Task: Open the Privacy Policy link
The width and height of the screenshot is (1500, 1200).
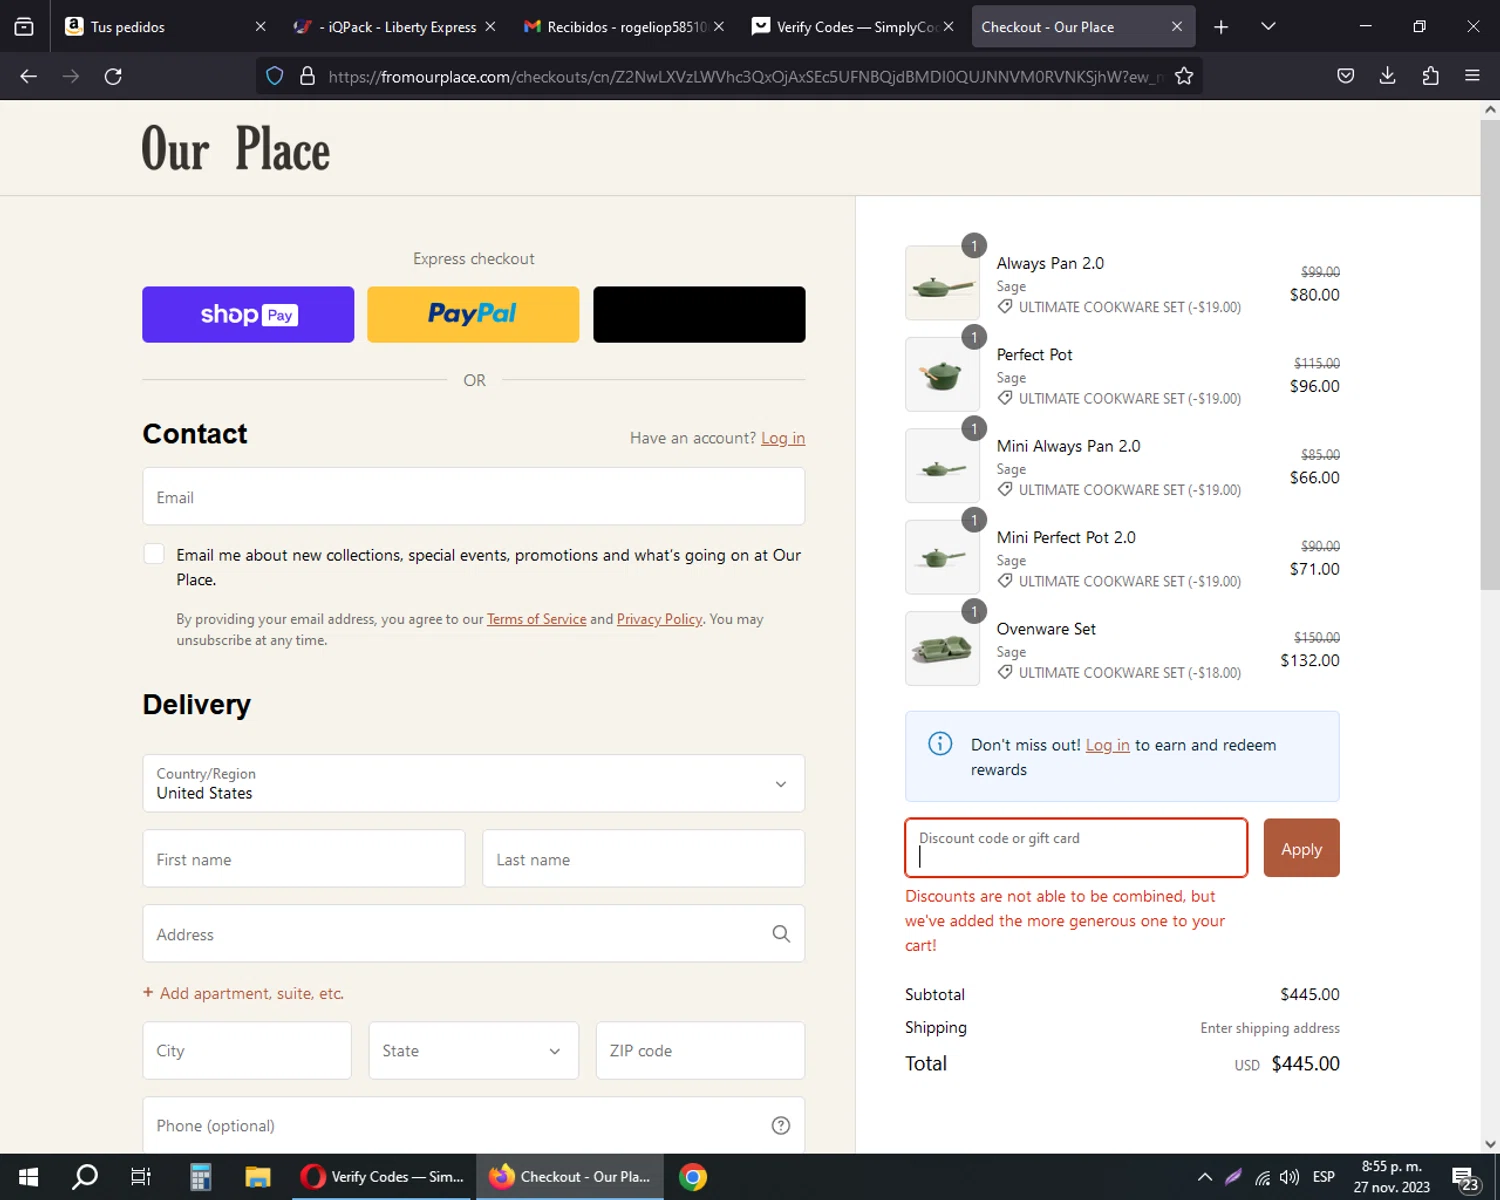Action: click(660, 619)
